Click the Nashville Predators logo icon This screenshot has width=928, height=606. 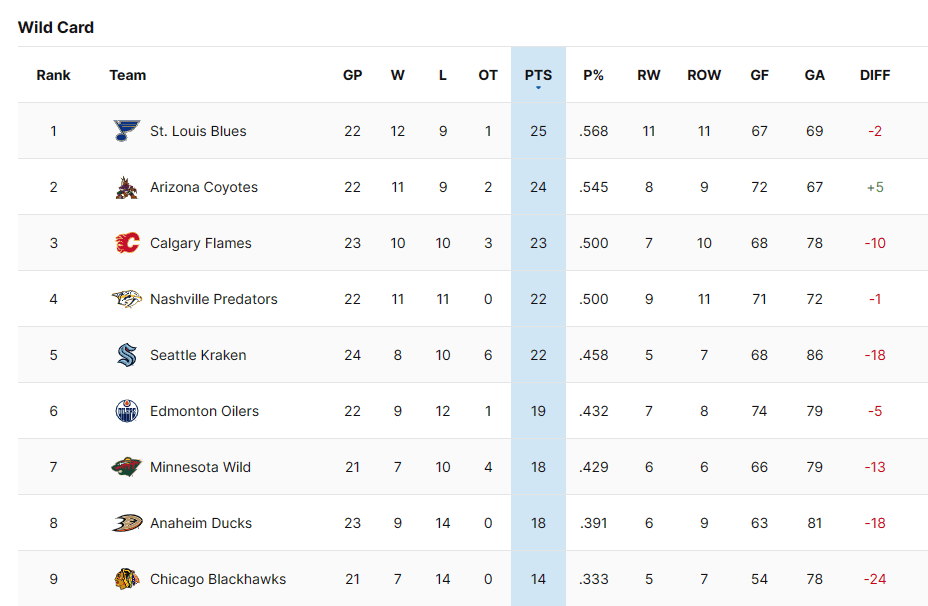coord(126,299)
